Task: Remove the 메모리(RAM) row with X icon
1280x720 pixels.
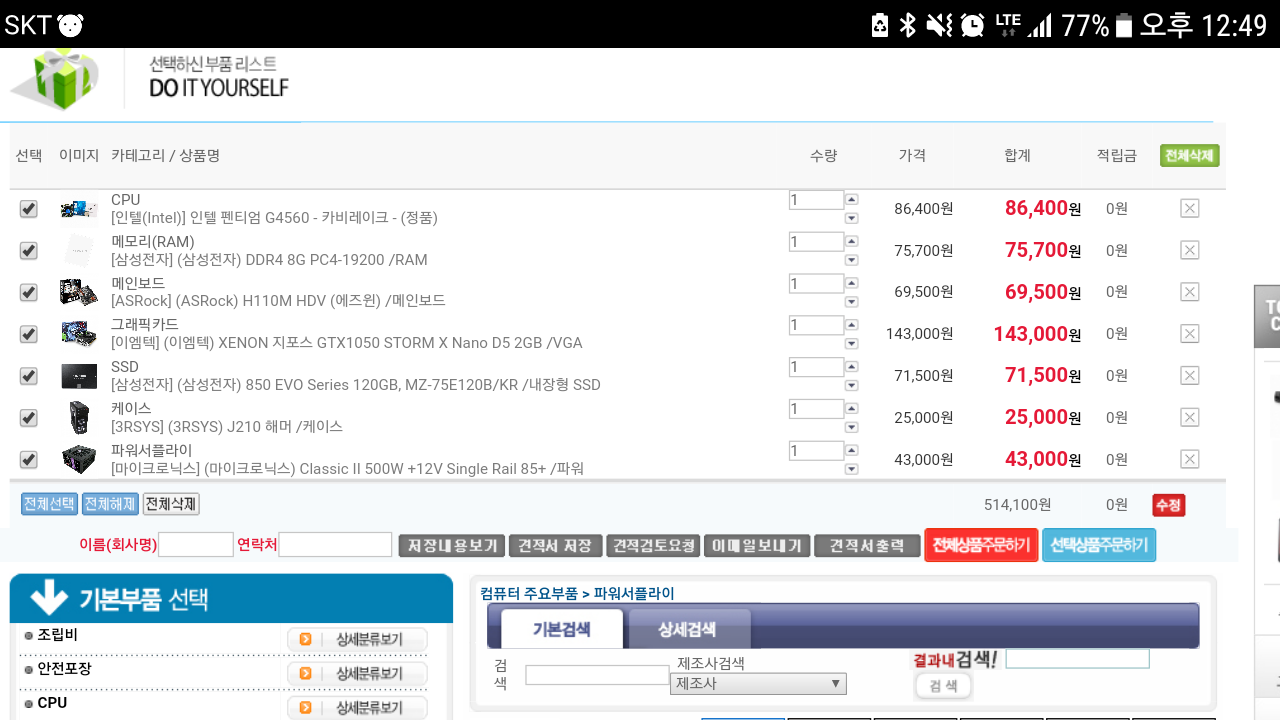Action: (x=1189, y=250)
